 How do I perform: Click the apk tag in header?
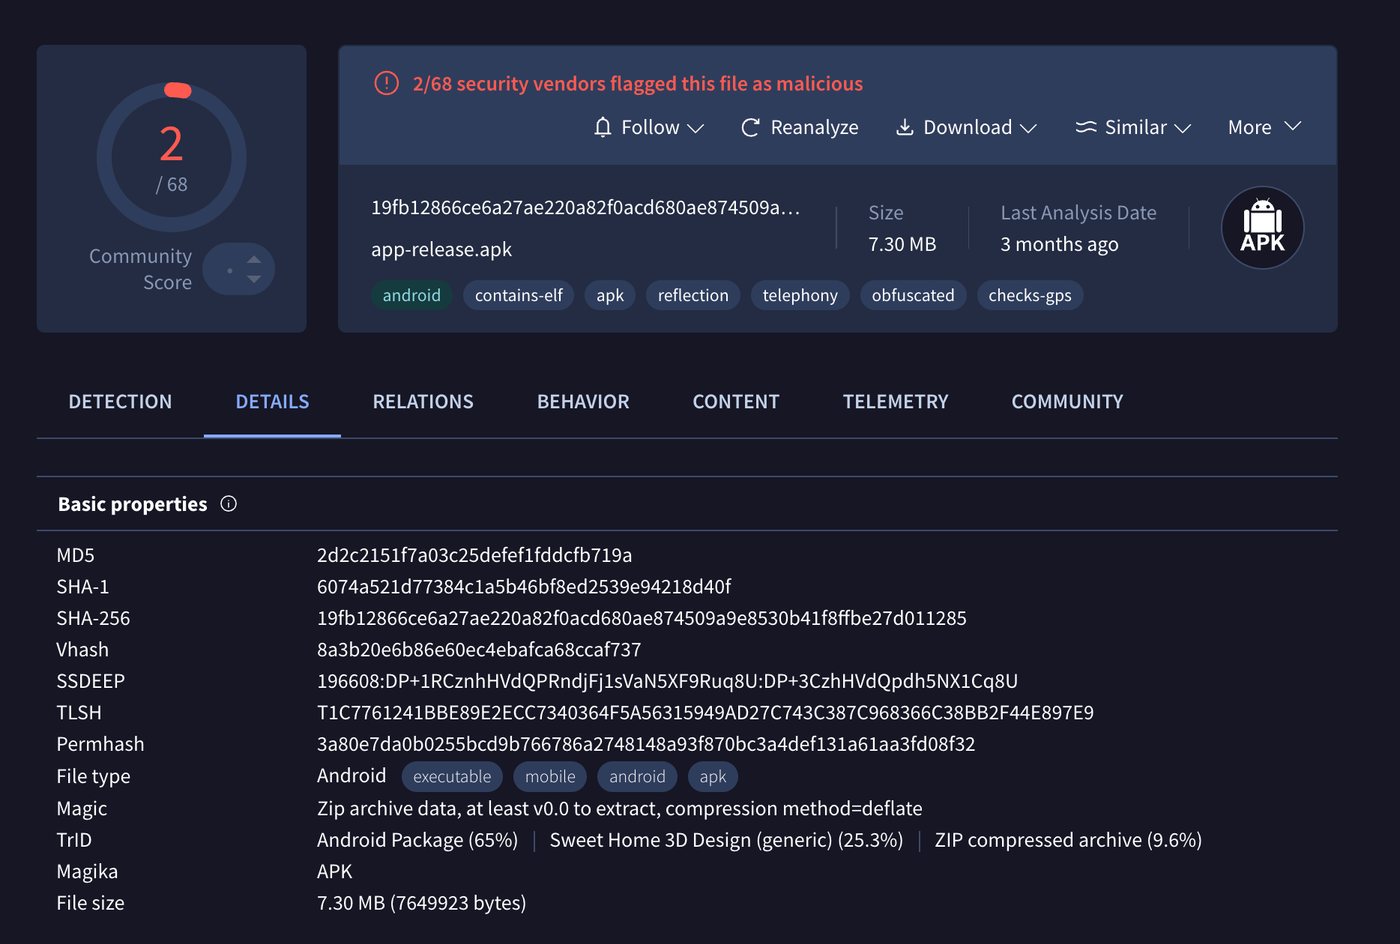click(610, 295)
